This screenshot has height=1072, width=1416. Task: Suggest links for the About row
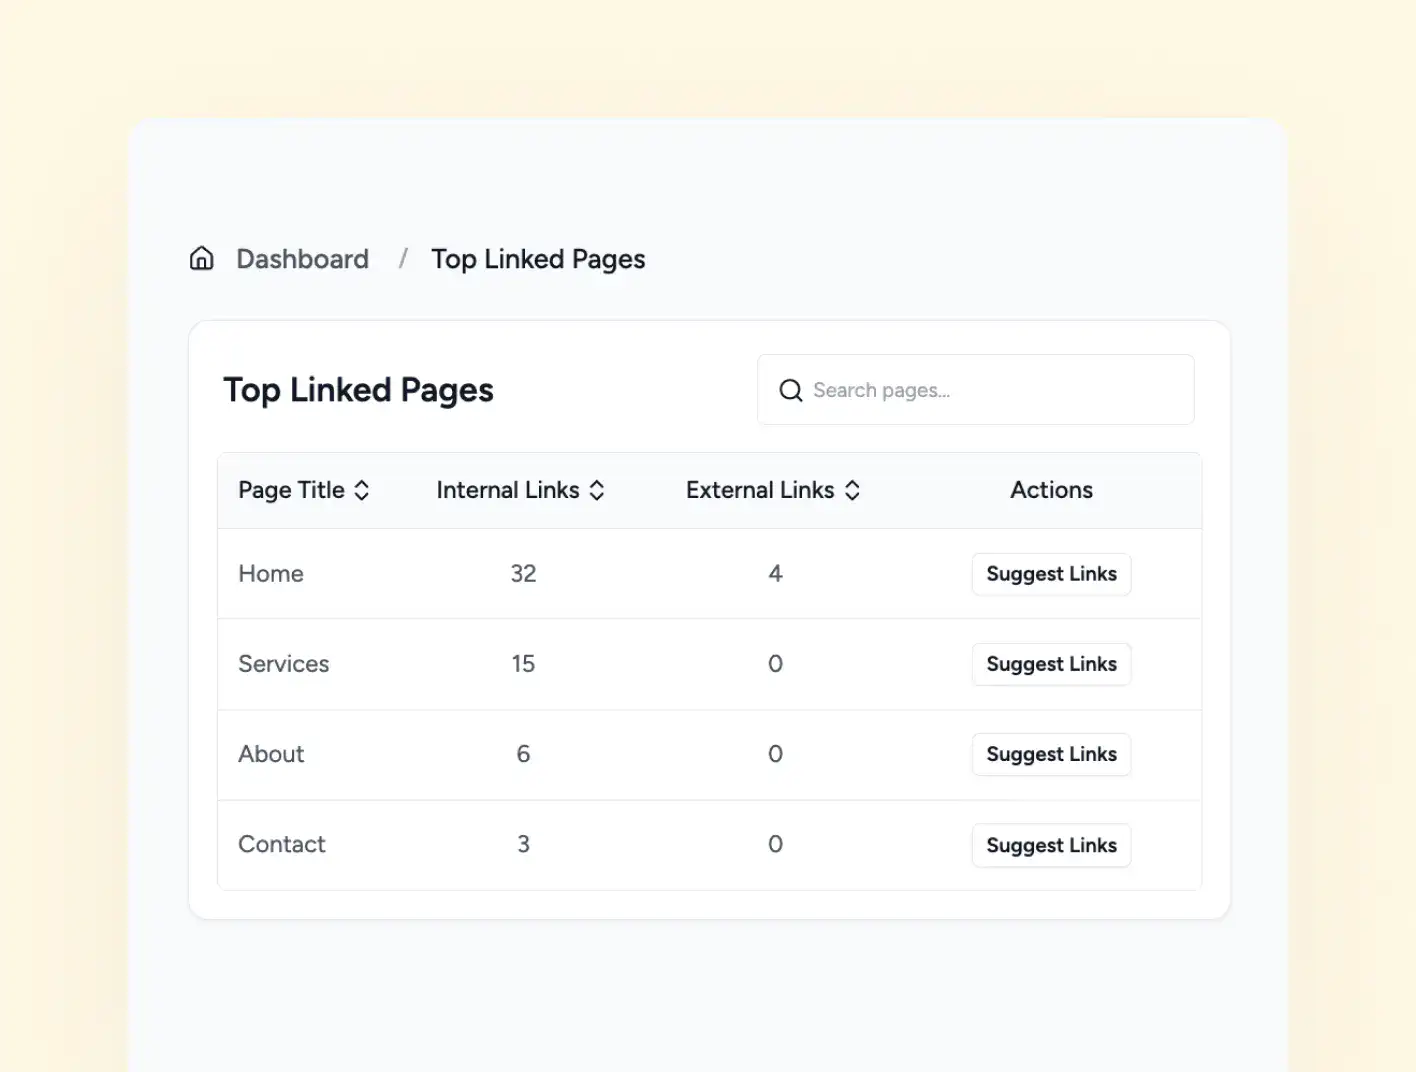point(1051,754)
